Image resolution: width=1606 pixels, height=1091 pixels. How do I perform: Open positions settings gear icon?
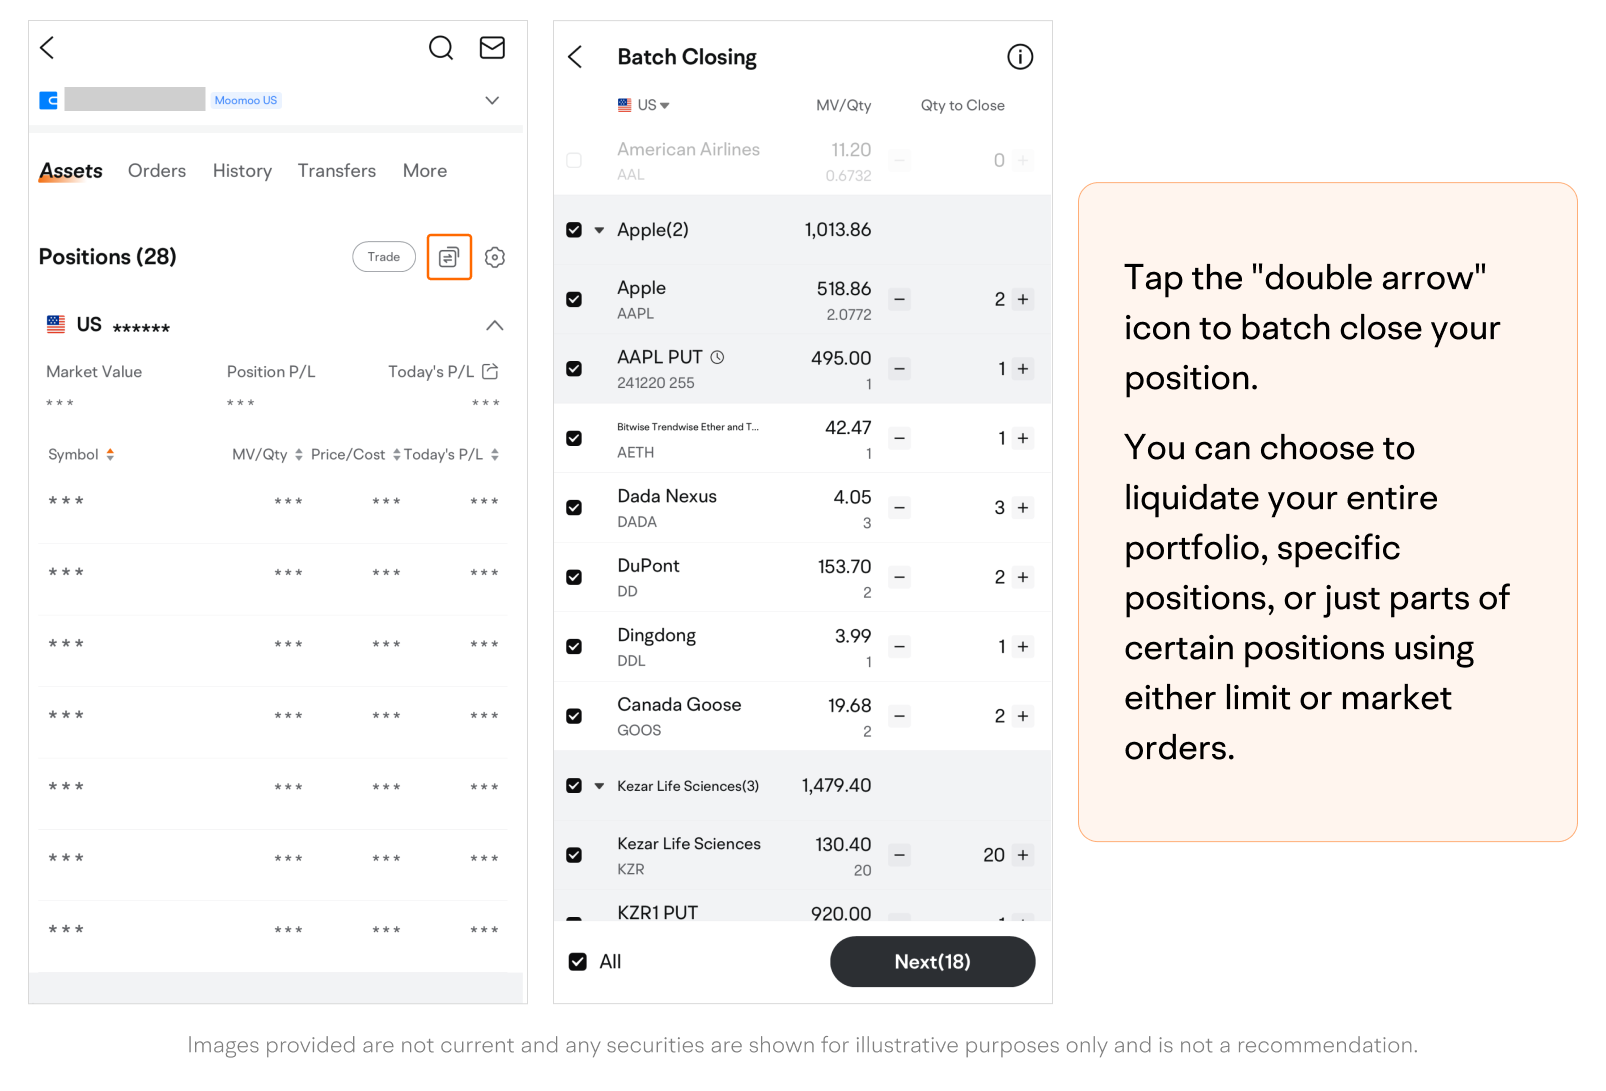tap(495, 257)
